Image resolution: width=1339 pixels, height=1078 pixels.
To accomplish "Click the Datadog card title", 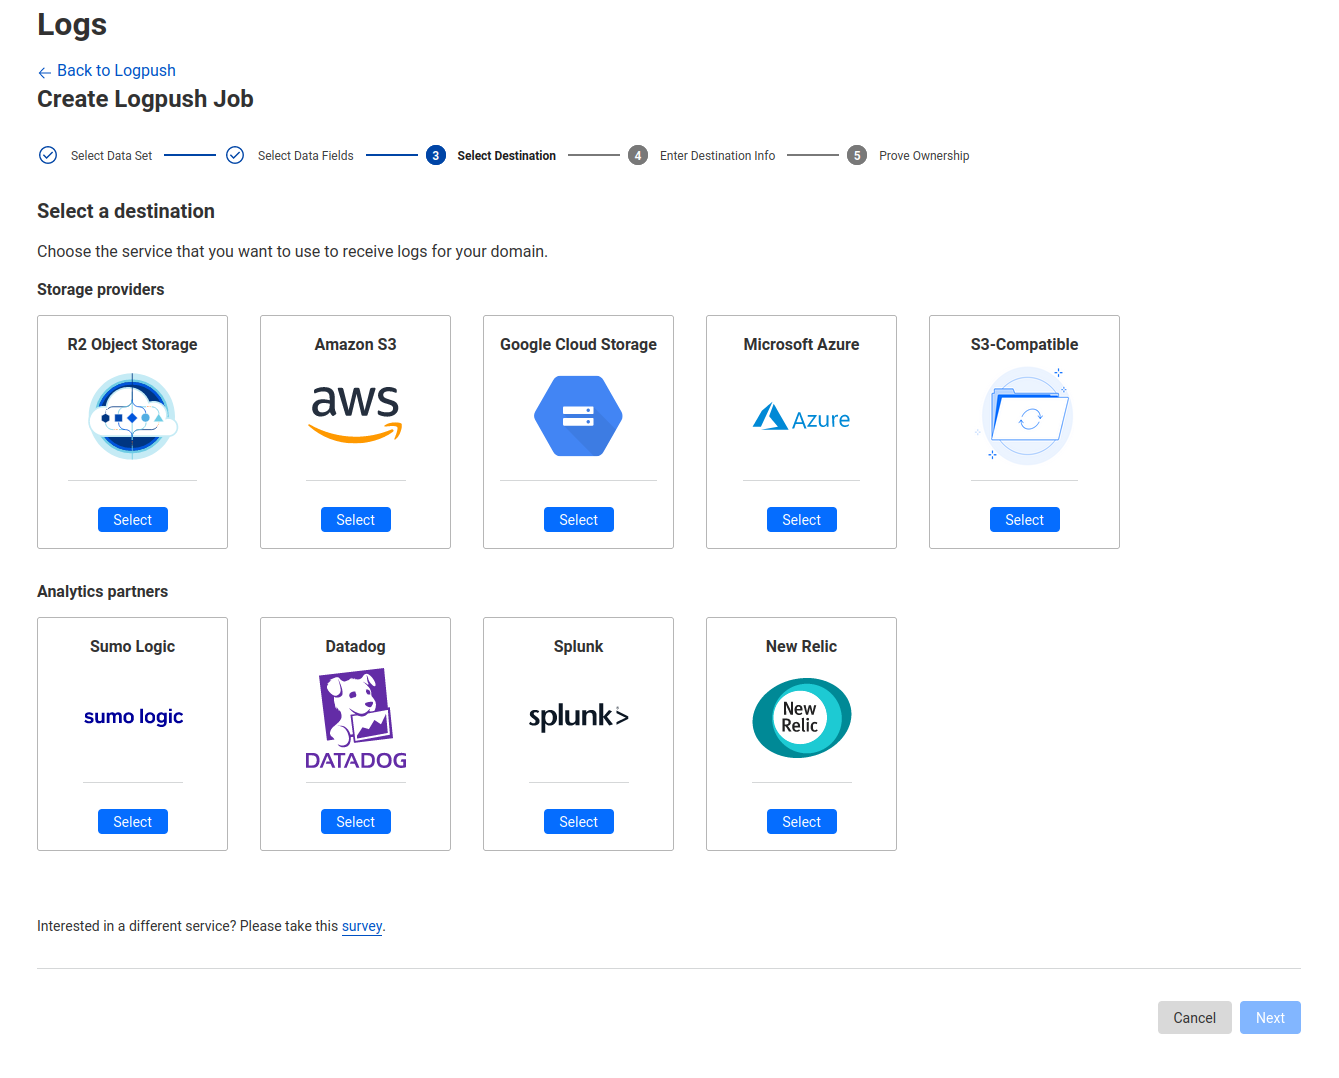I will [x=355, y=646].
